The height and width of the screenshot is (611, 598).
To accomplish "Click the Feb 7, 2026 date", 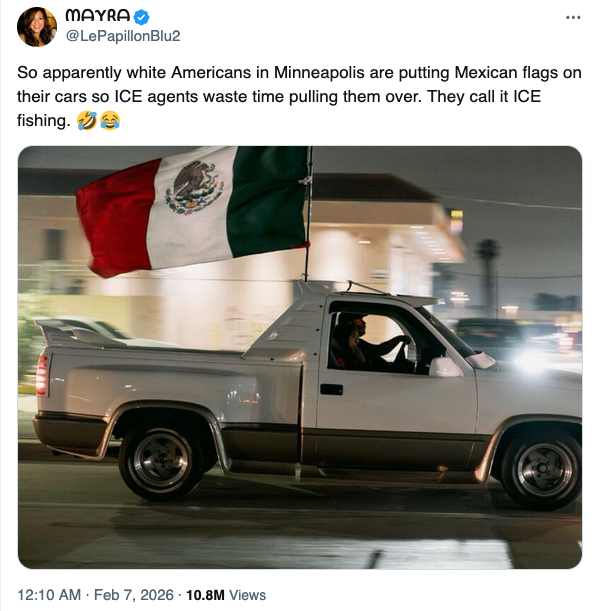I will (134, 595).
